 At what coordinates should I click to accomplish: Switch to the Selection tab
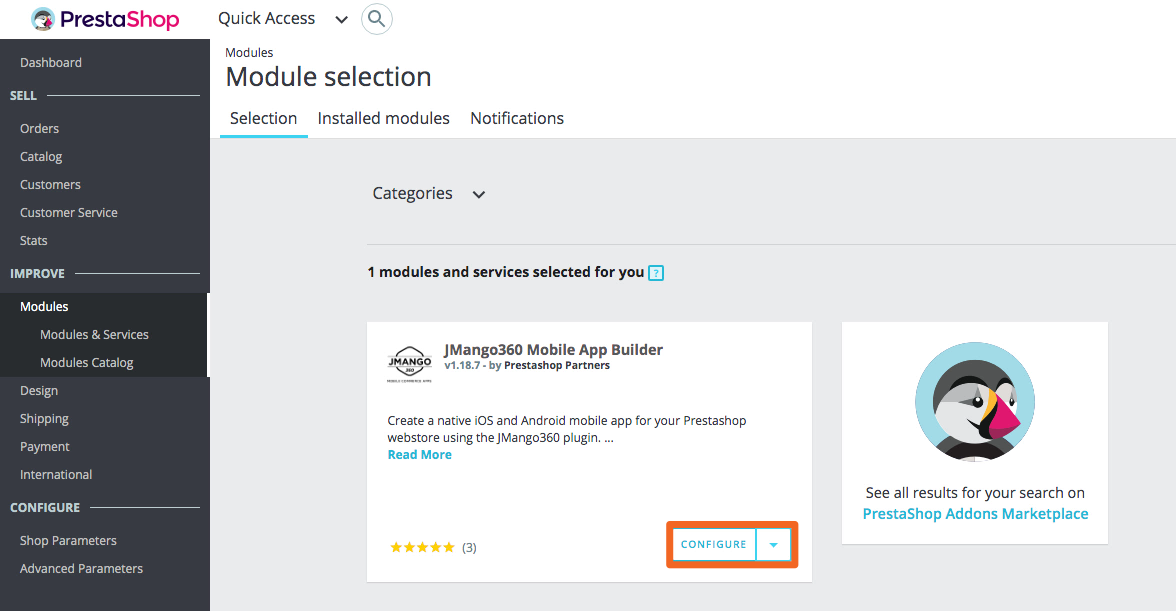(263, 118)
